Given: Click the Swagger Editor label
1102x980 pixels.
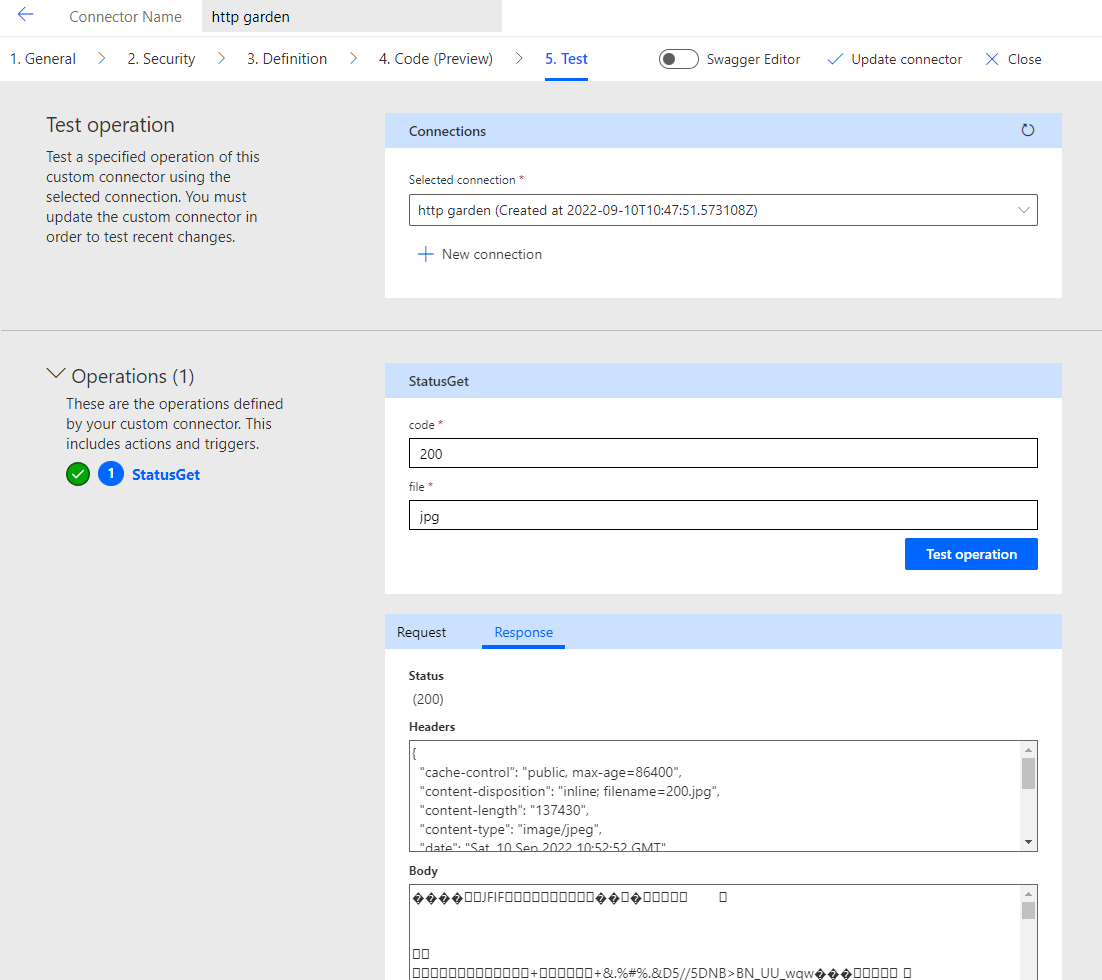Looking at the screenshot, I should [x=753, y=59].
